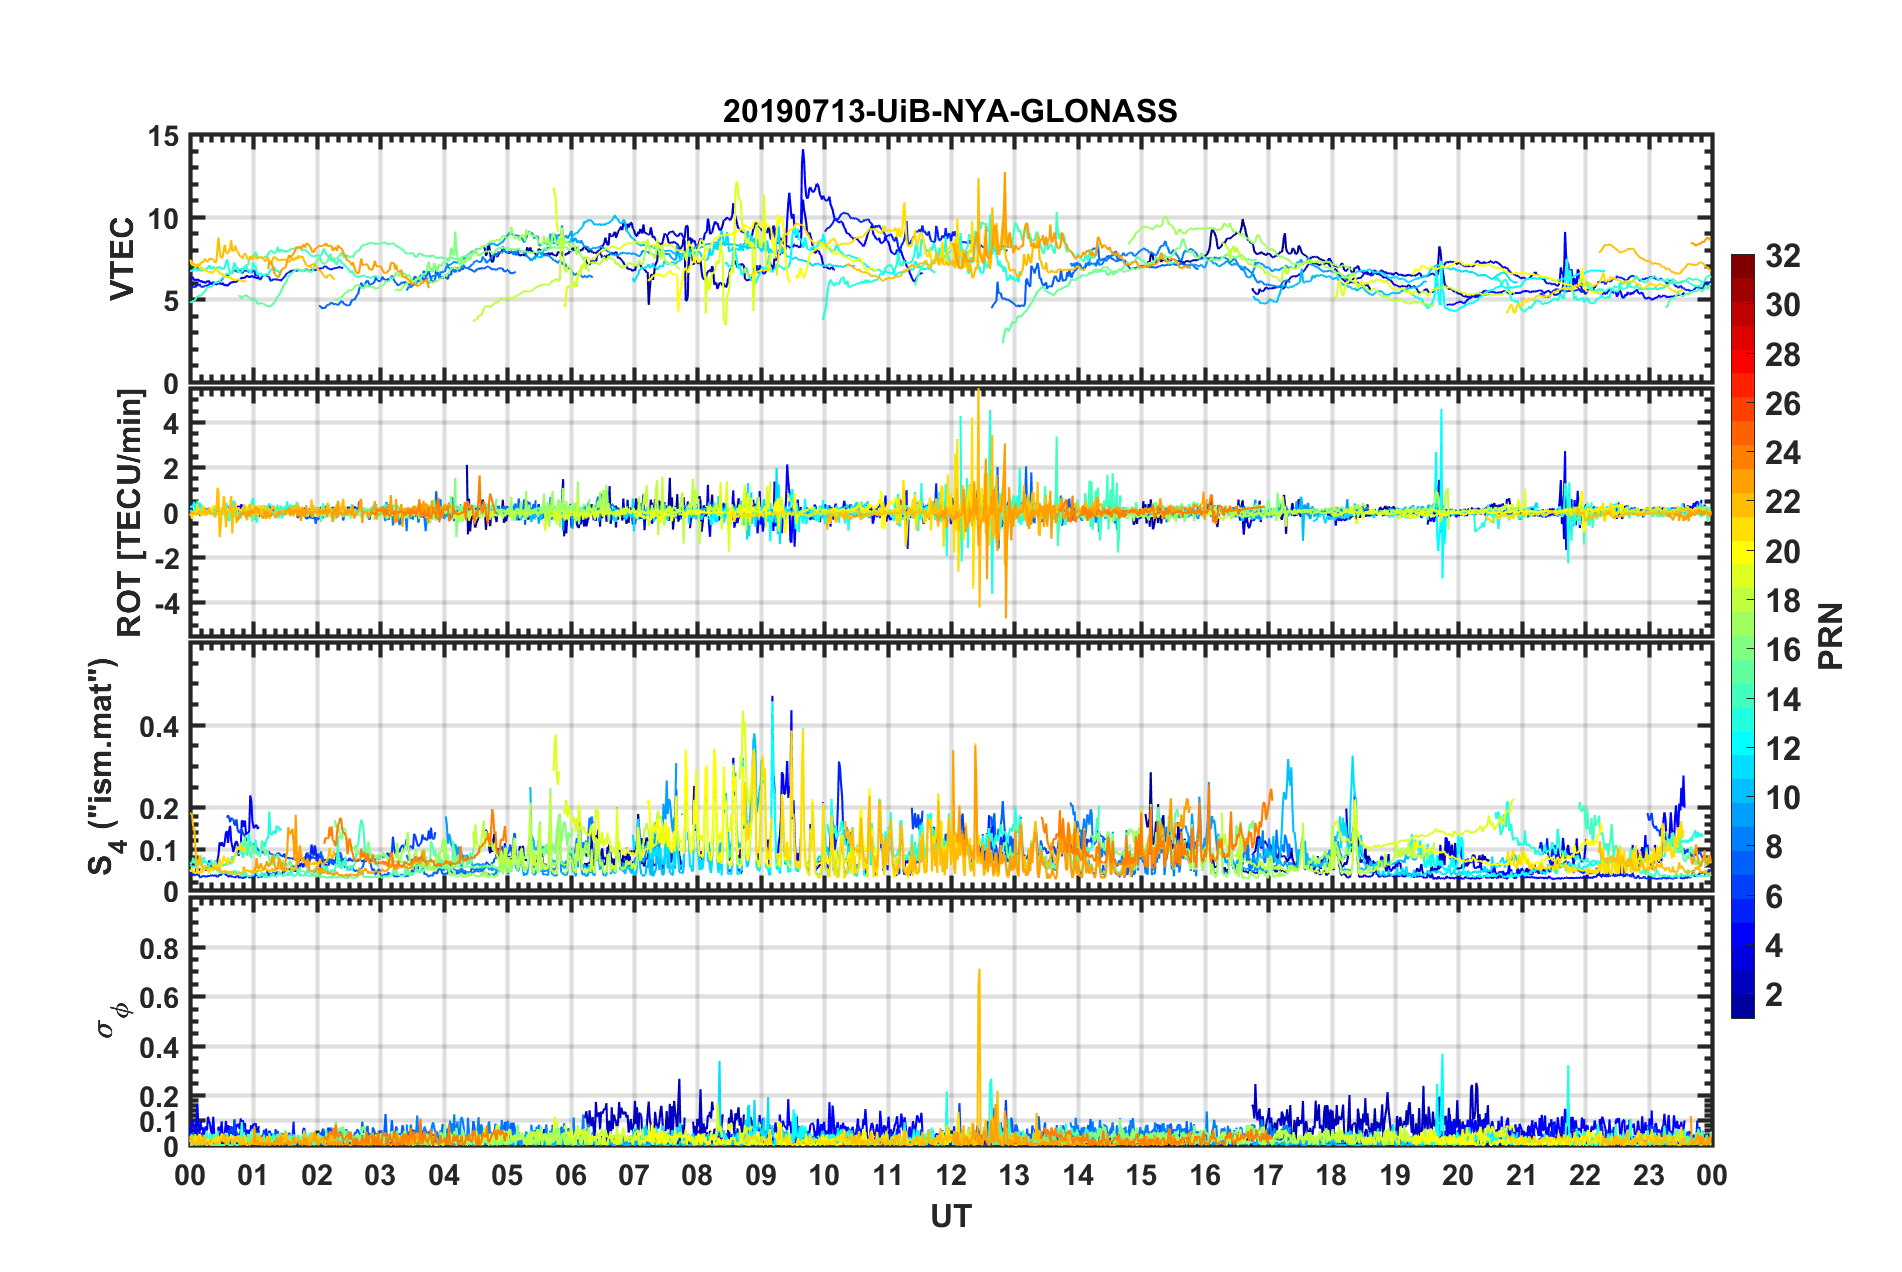The width and height of the screenshot is (1902, 1272).
Task: Click VTEC axis tick value 10
Action: pos(162,219)
